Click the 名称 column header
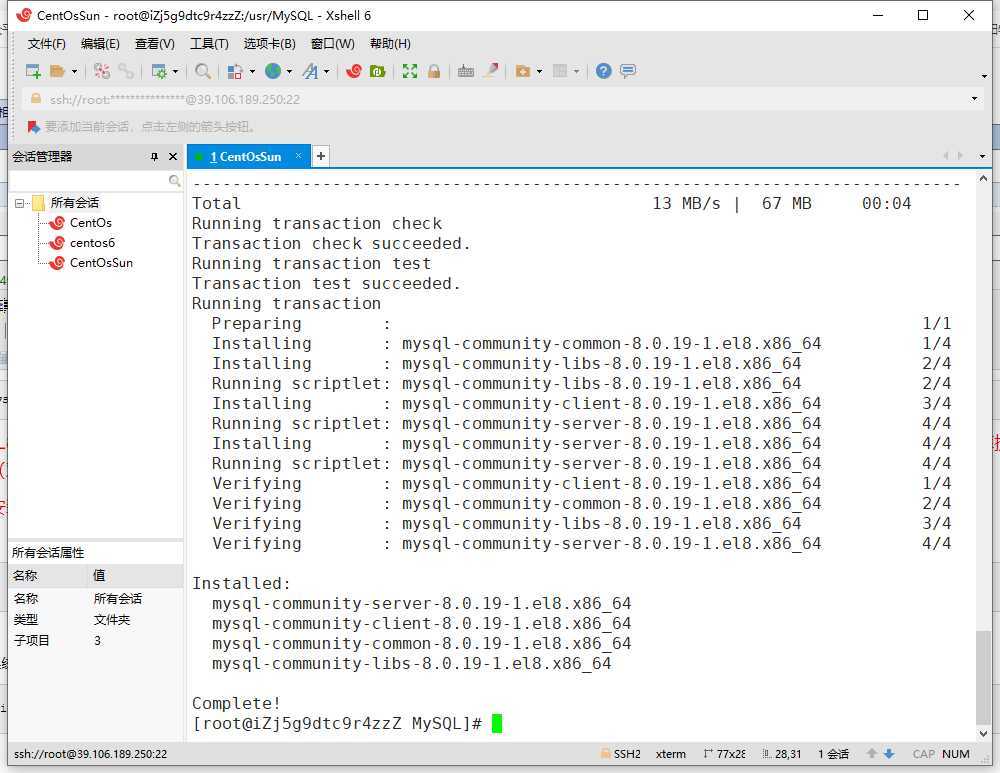The height and width of the screenshot is (773, 1000). [48, 576]
